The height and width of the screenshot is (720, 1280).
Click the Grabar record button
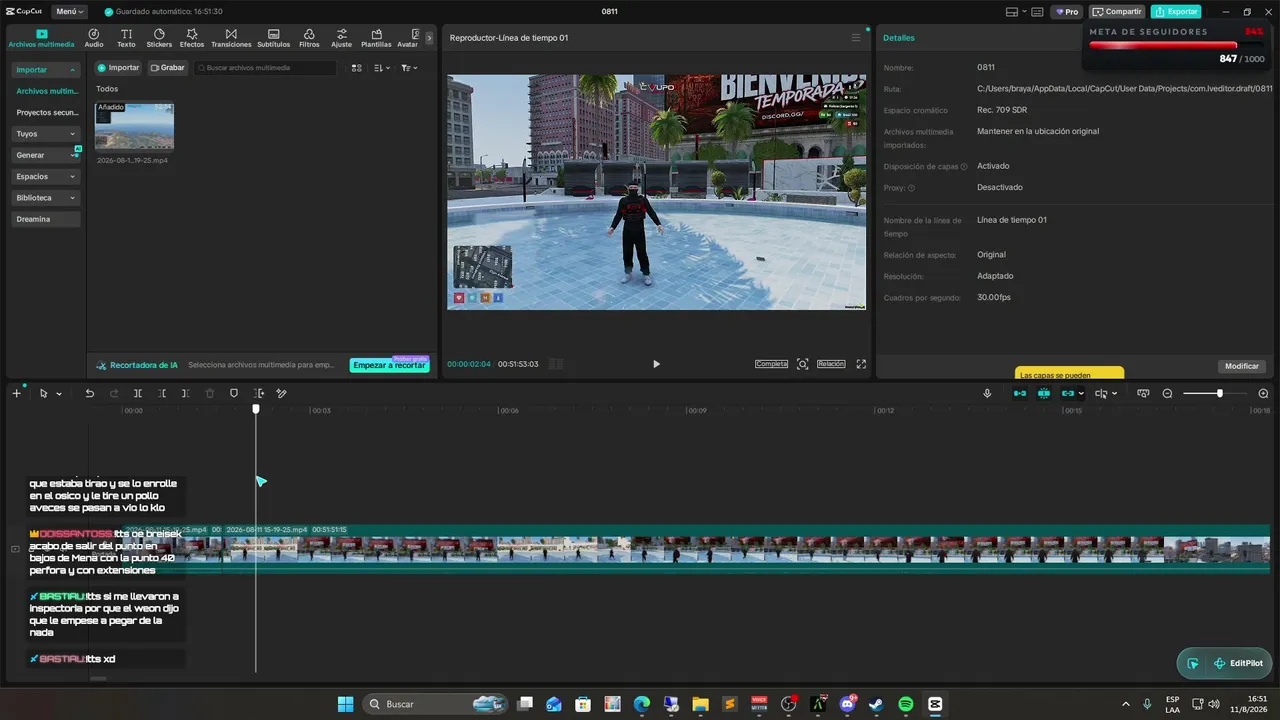point(167,68)
